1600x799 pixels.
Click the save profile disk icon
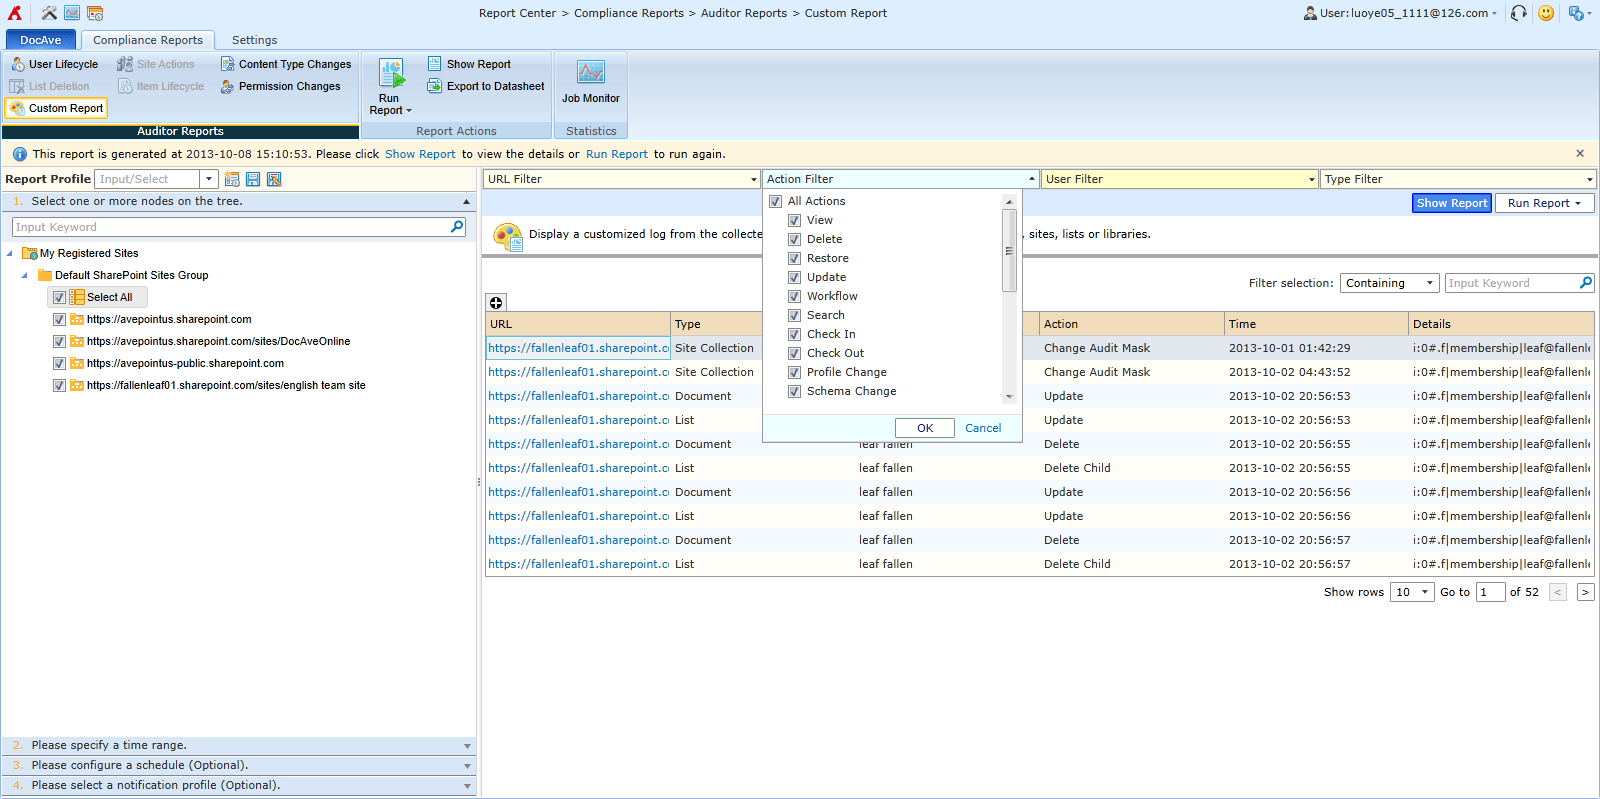[x=253, y=179]
